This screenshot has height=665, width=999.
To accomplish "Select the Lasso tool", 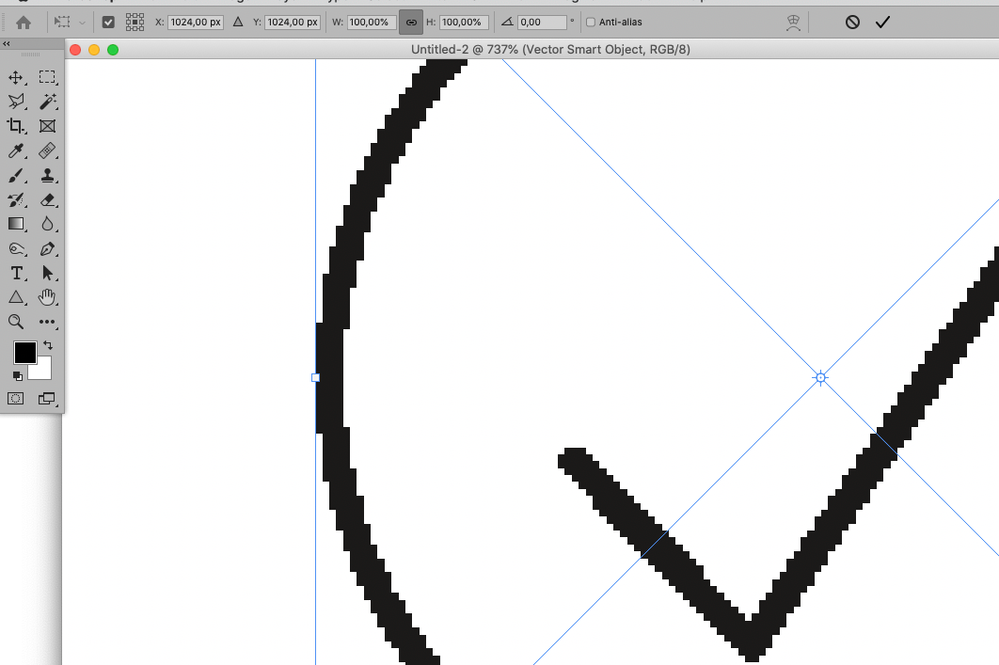I will [x=15, y=101].
